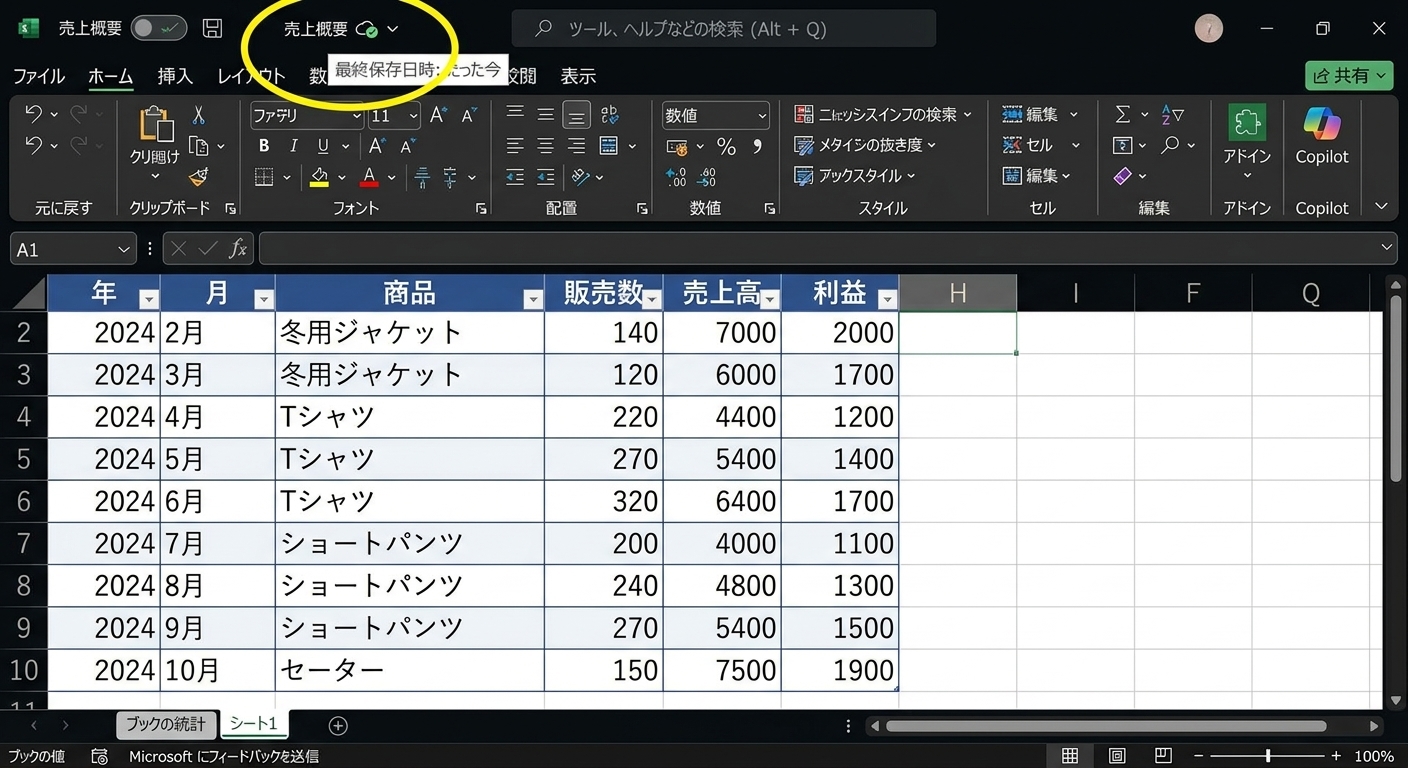Click the Percent style icon
Image resolution: width=1408 pixels, height=768 pixels.
[x=726, y=147]
